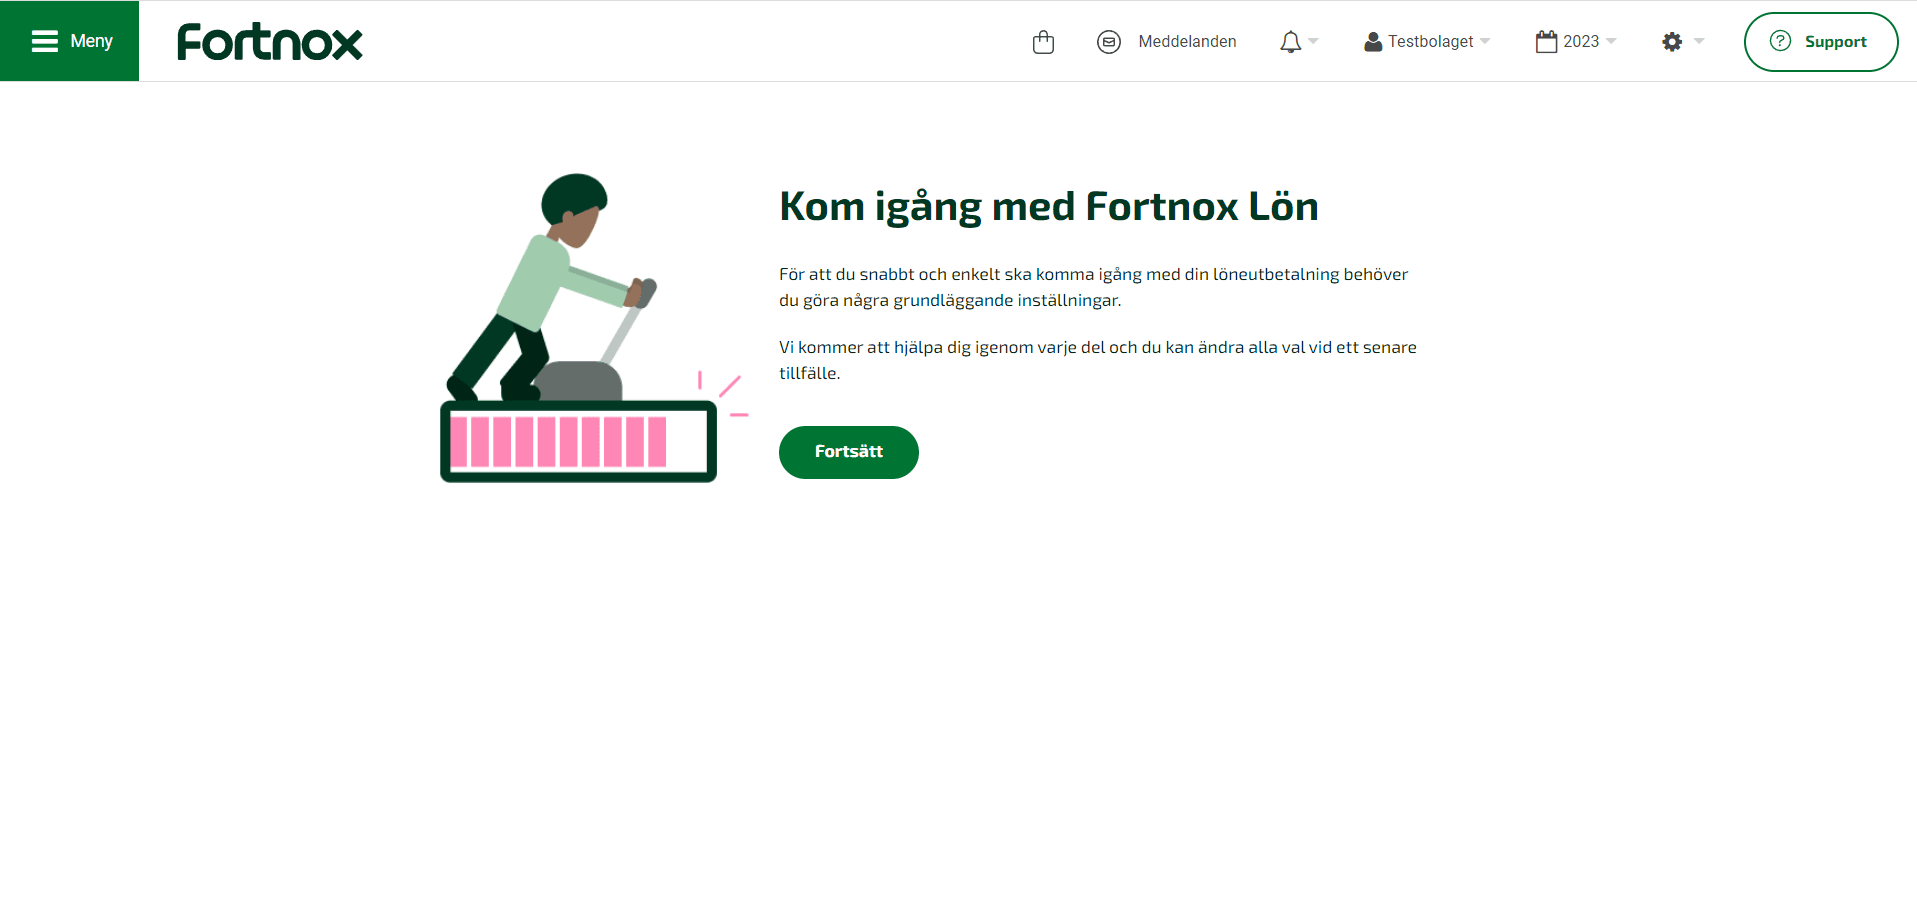Click the Testbolaget company name text
The height and width of the screenshot is (901, 1917).
pos(1430,41)
